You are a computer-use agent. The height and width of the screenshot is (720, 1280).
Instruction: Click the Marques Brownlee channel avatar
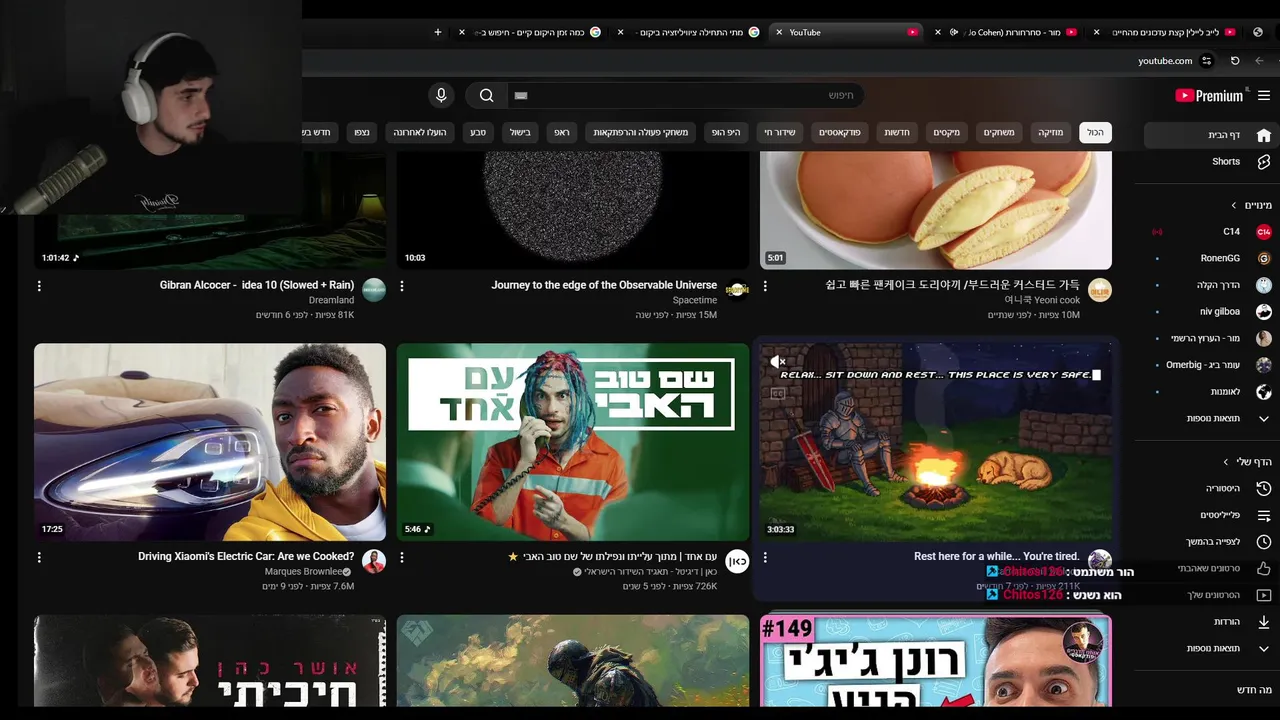374,561
